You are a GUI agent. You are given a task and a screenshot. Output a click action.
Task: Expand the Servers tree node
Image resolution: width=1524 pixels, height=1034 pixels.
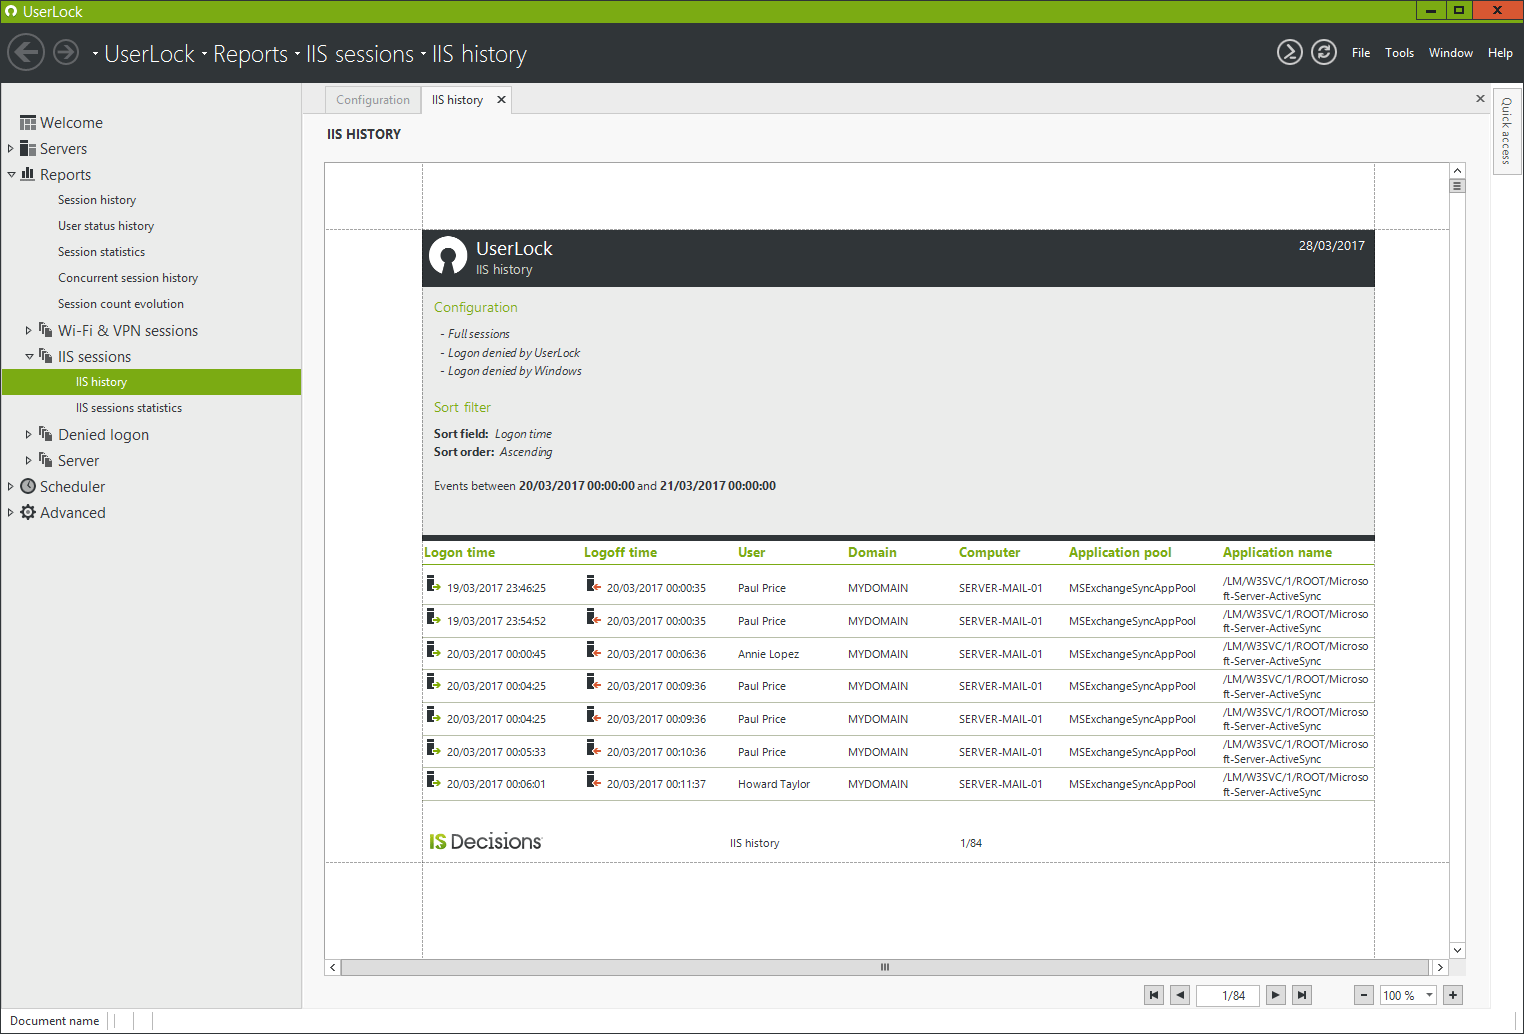(11, 148)
